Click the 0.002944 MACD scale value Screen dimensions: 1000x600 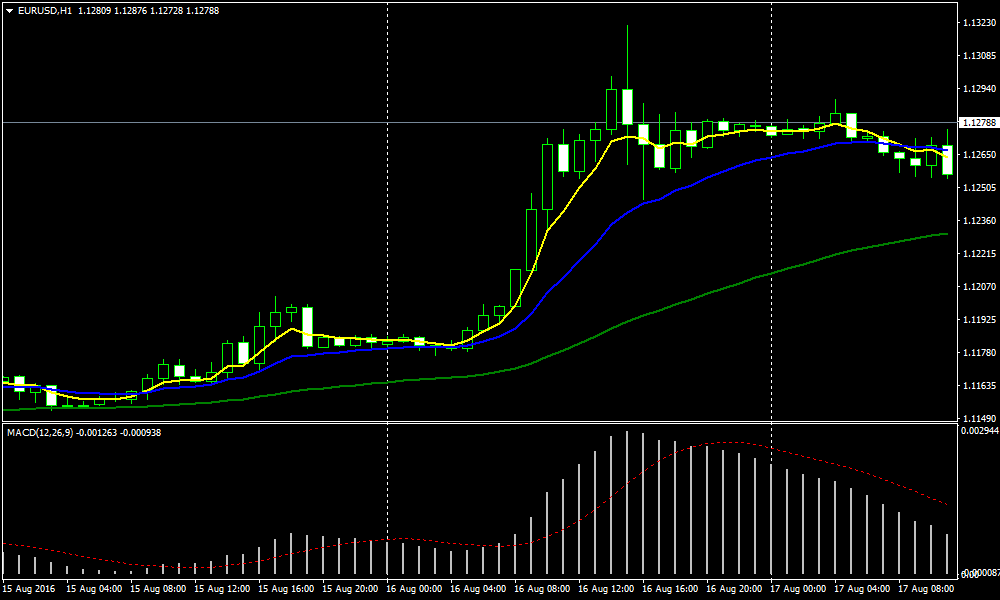[x=978, y=430]
